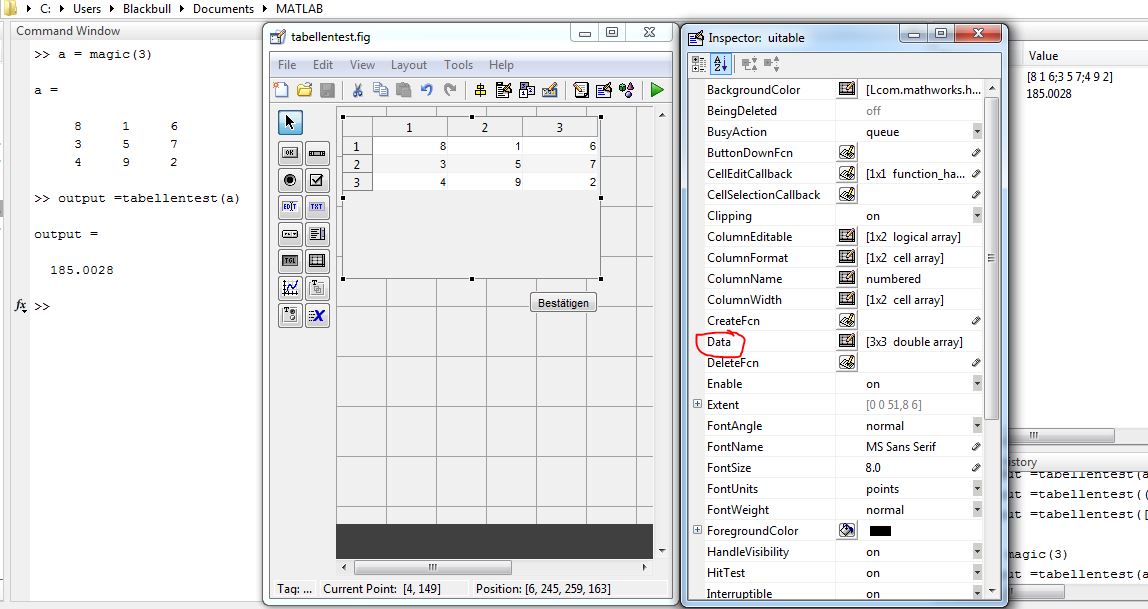This screenshot has width=1148, height=609.
Task: Pick the Axes component tool
Action: 290,288
